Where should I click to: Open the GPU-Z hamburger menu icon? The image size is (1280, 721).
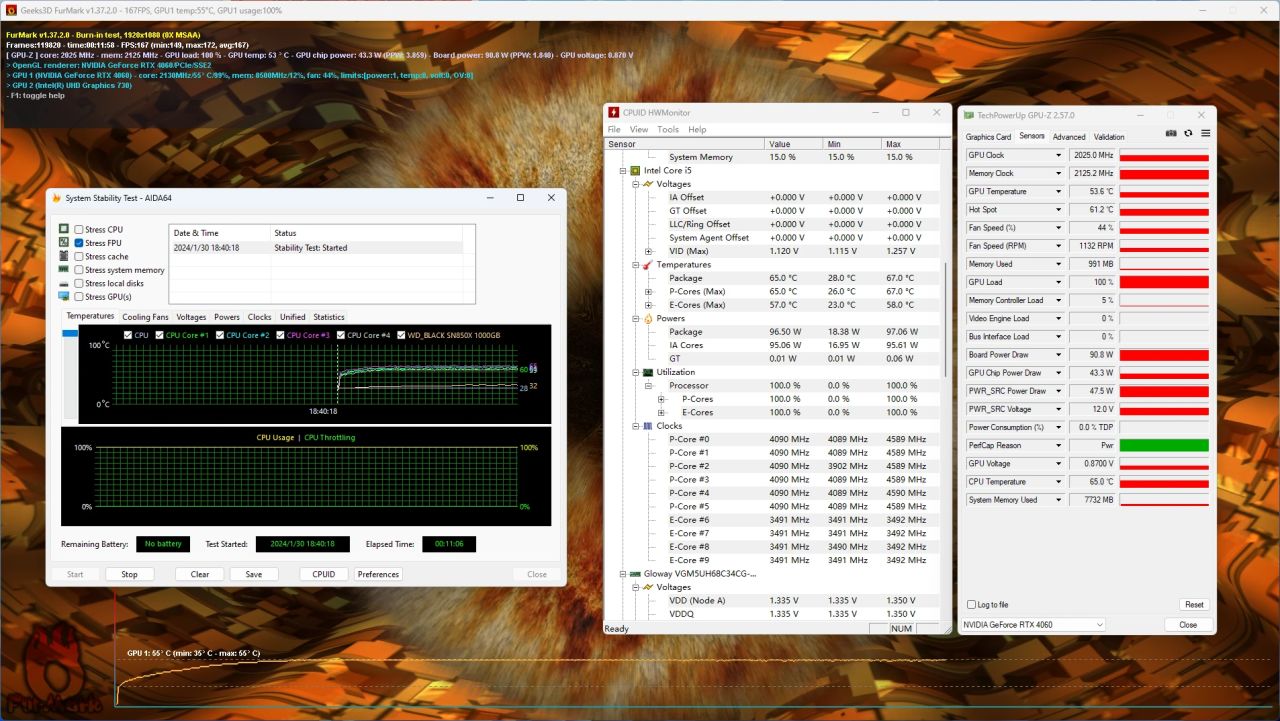(1205, 133)
